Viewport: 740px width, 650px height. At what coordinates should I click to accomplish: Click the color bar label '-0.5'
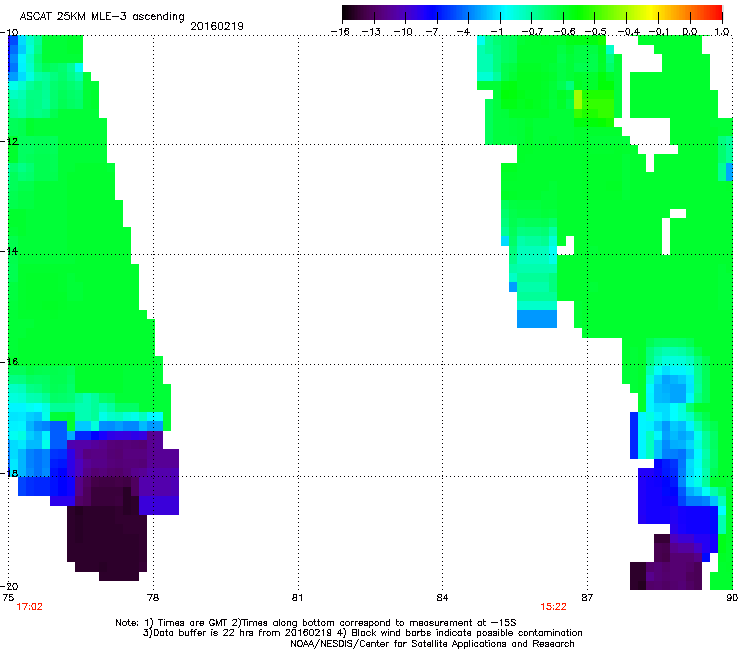click(x=596, y=32)
